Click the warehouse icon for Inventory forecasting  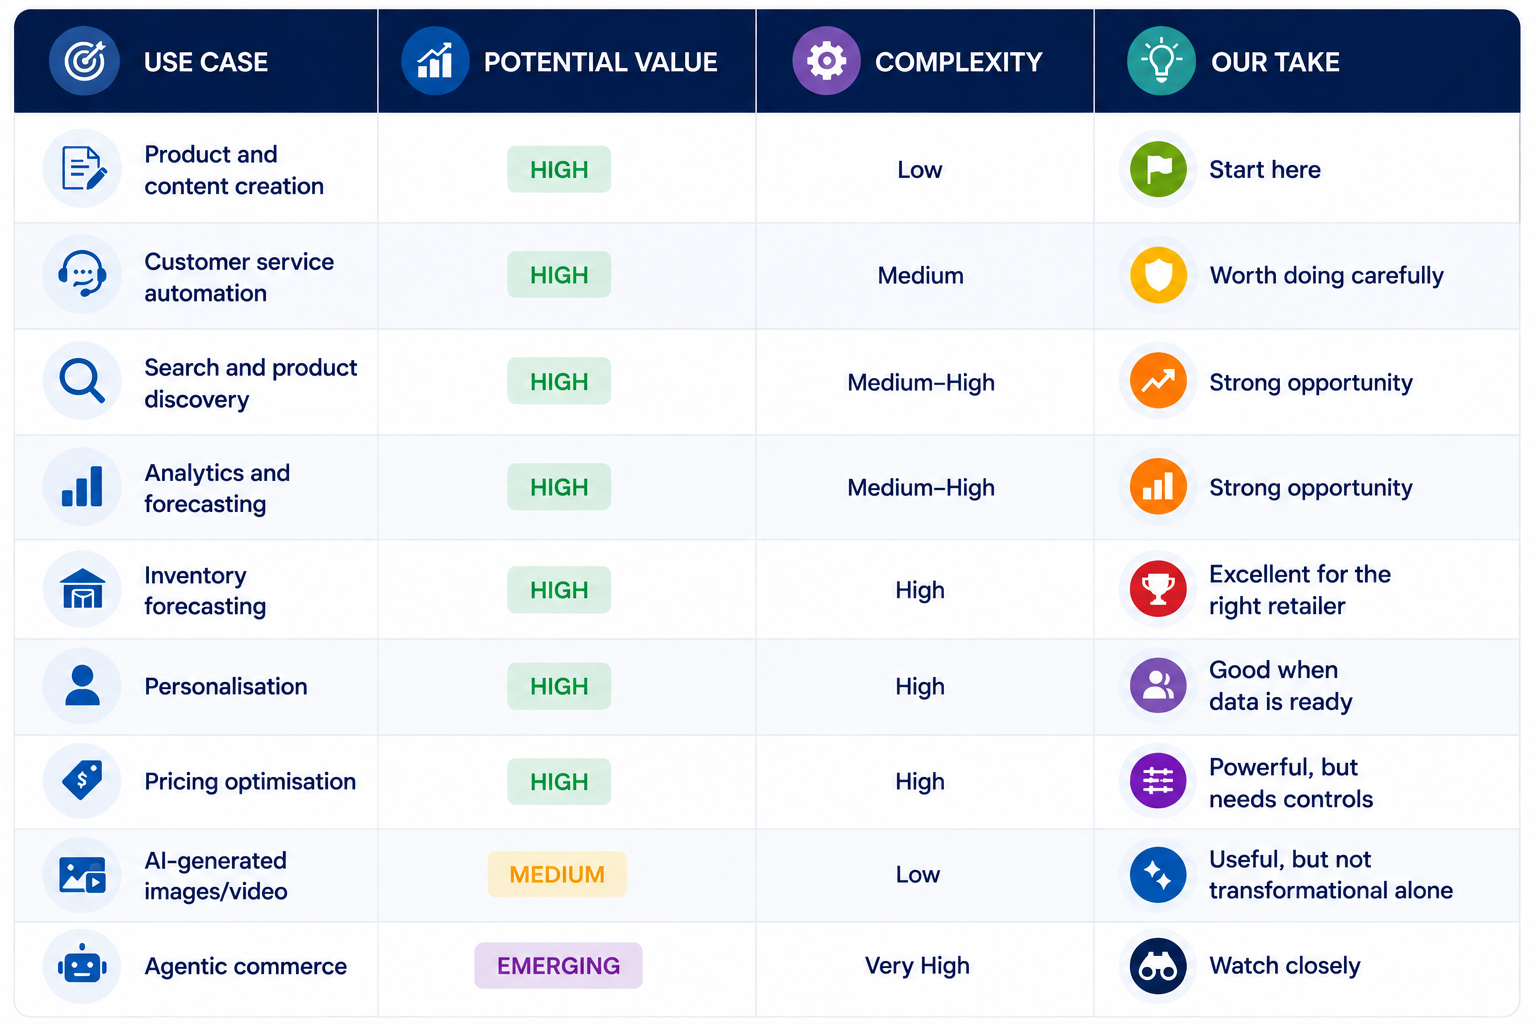click(82, 589)
